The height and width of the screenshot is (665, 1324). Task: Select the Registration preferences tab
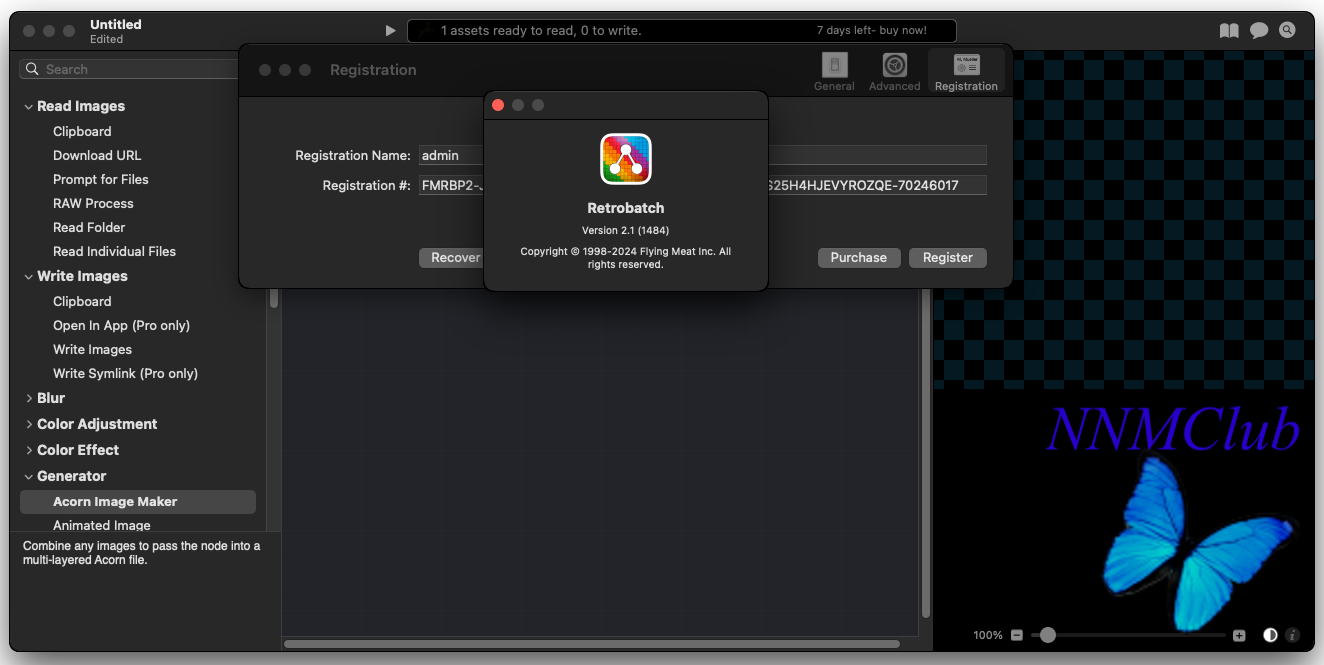[x=966, y=72]
